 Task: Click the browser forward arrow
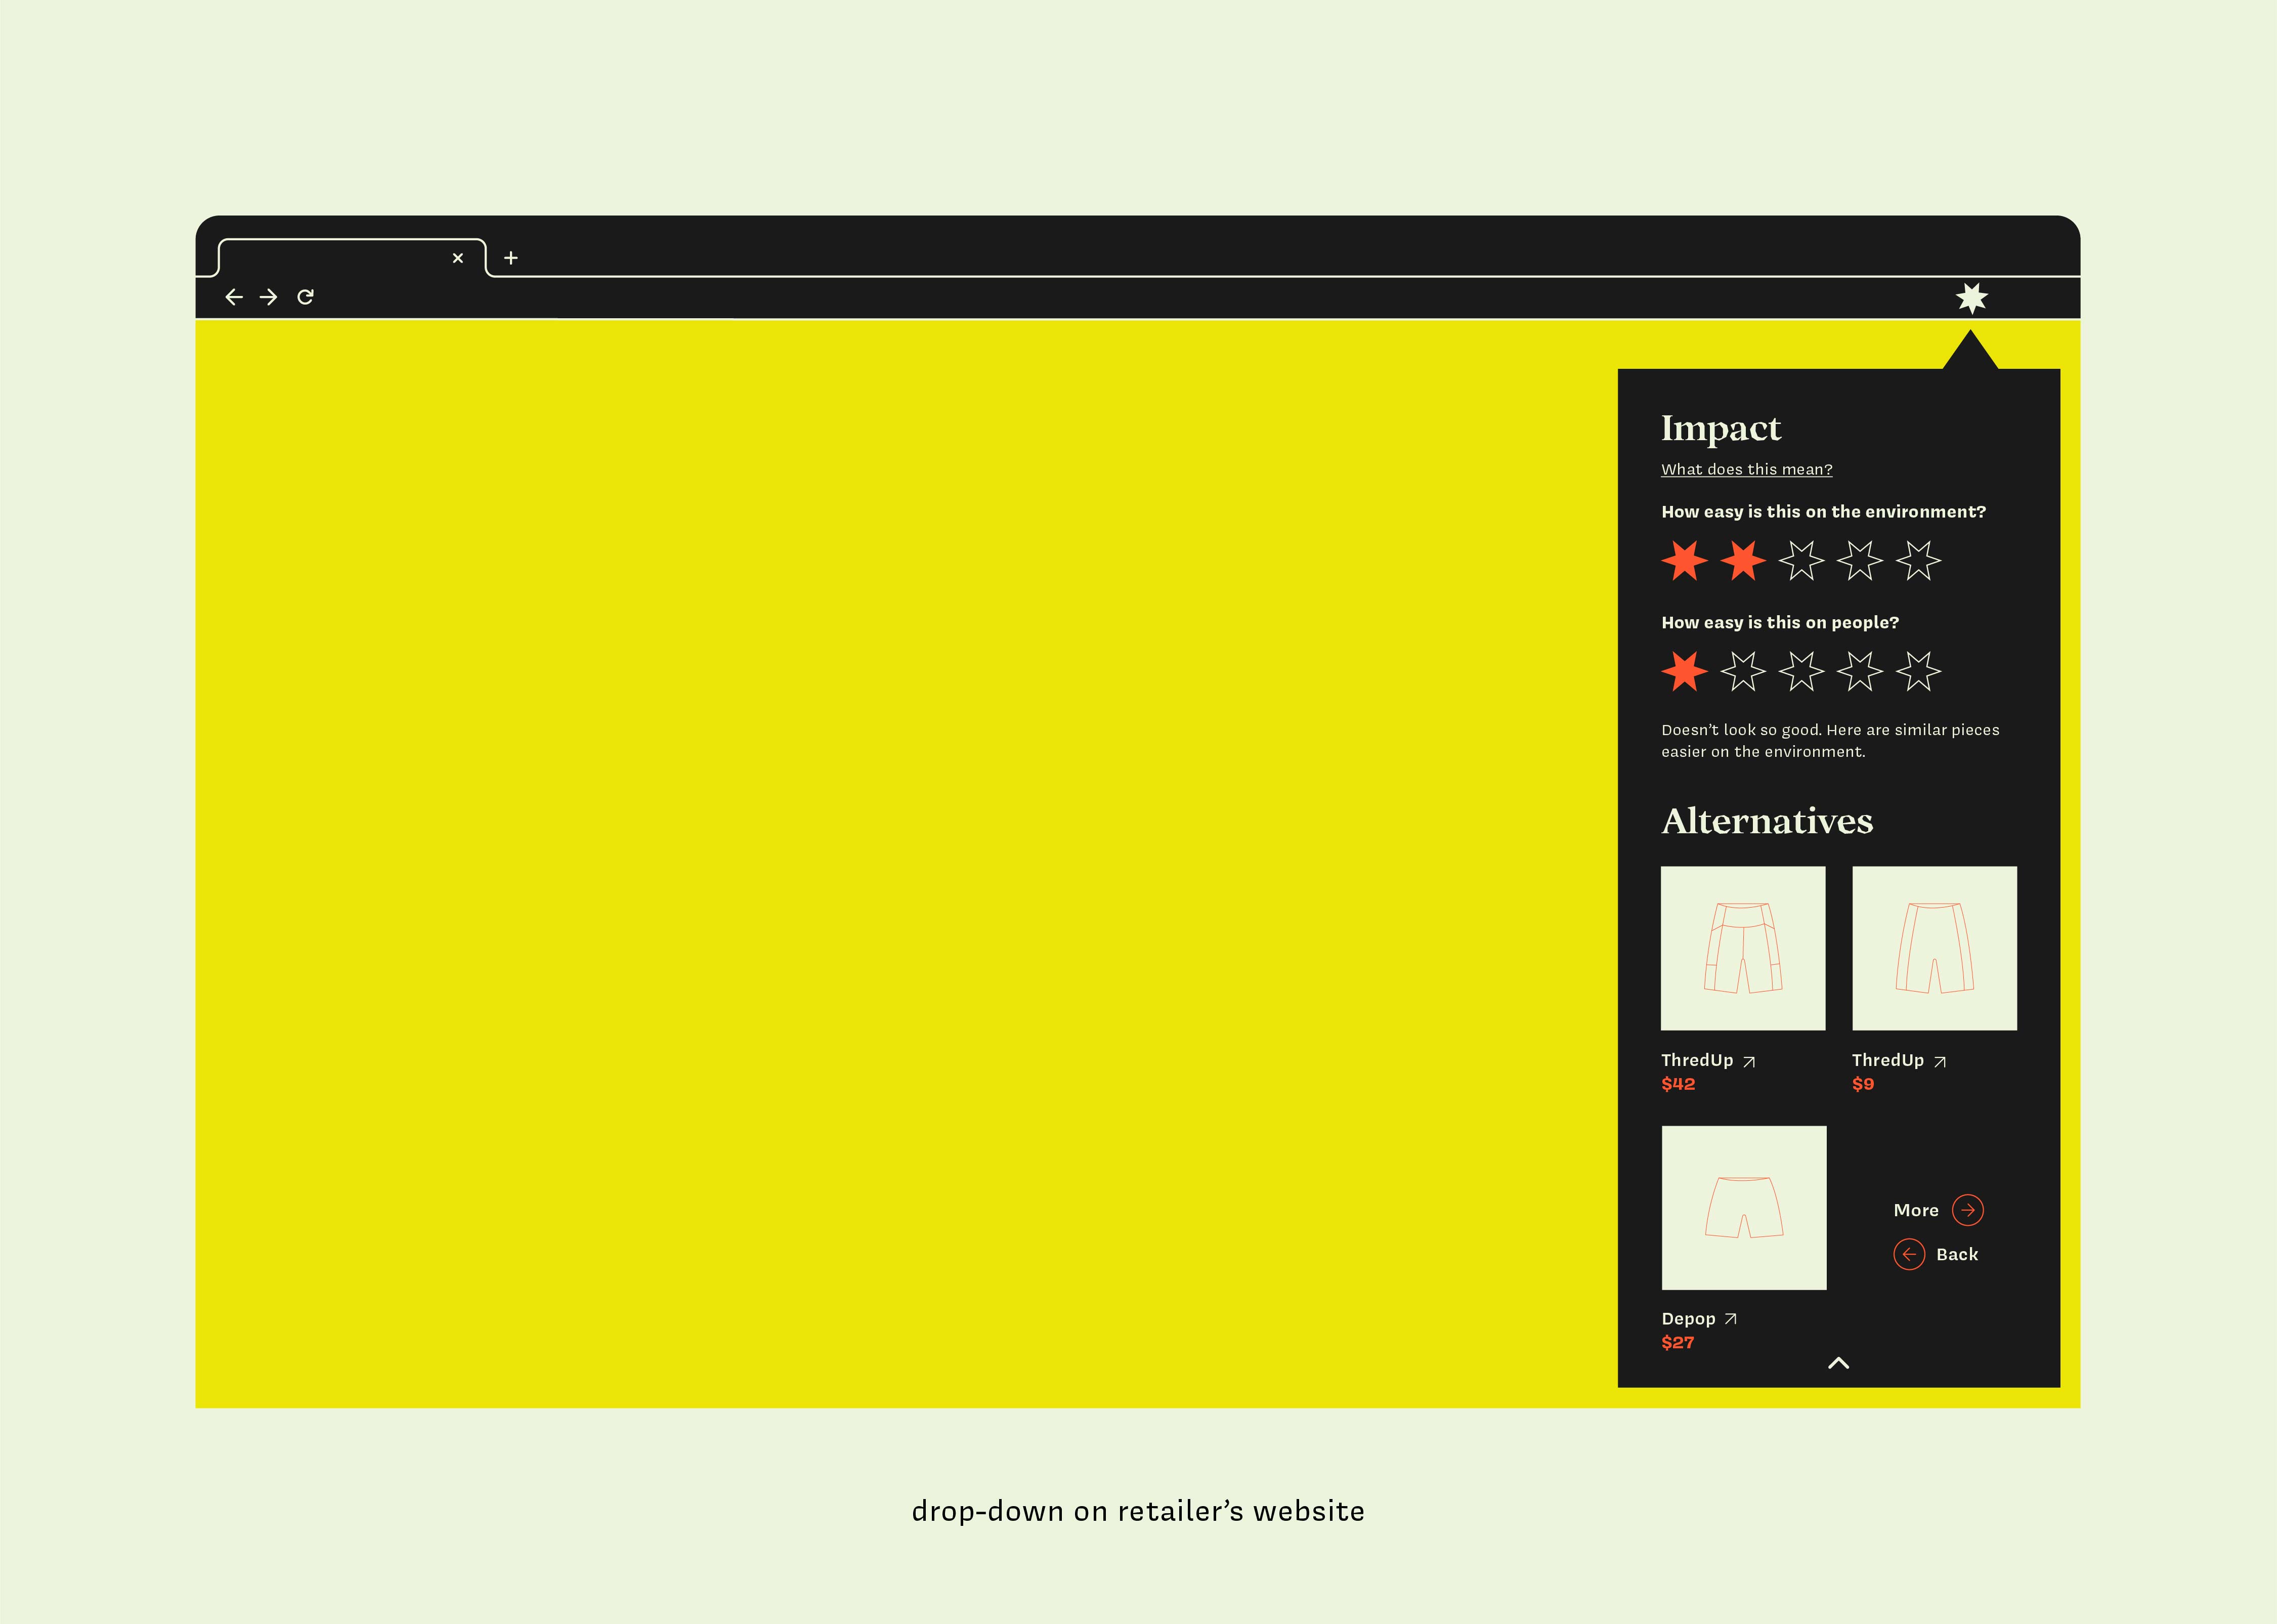coord(268,297)
